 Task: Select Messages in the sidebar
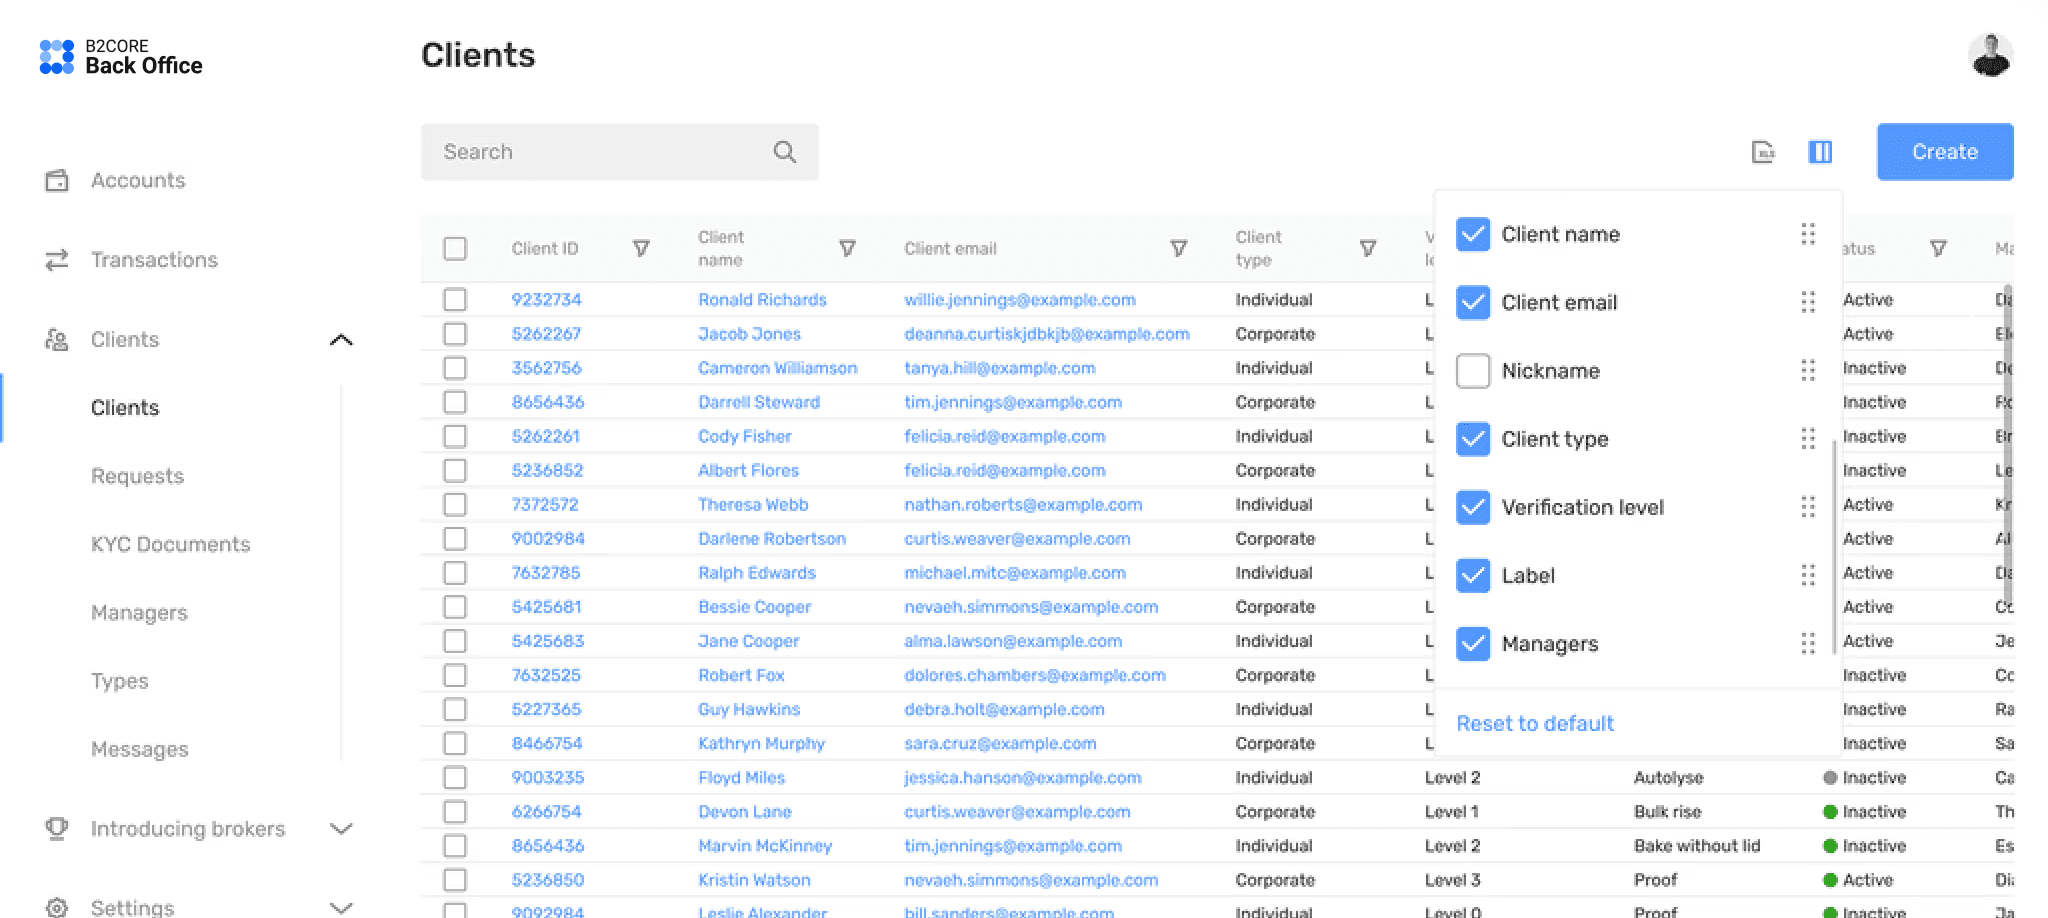click(139, 749)
